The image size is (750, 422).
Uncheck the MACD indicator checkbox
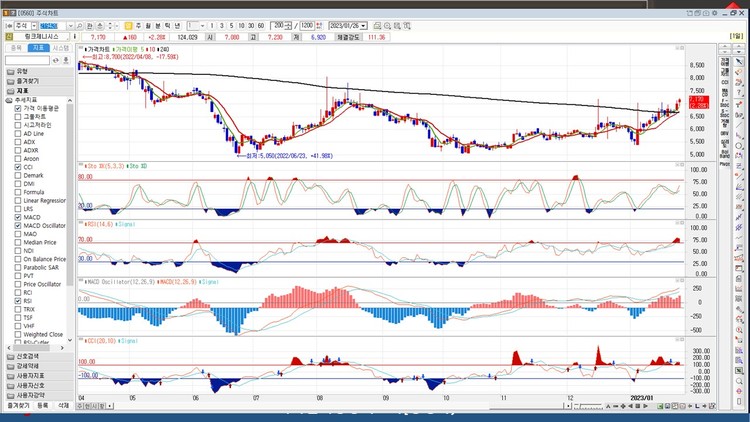click(x=18, y=217)
